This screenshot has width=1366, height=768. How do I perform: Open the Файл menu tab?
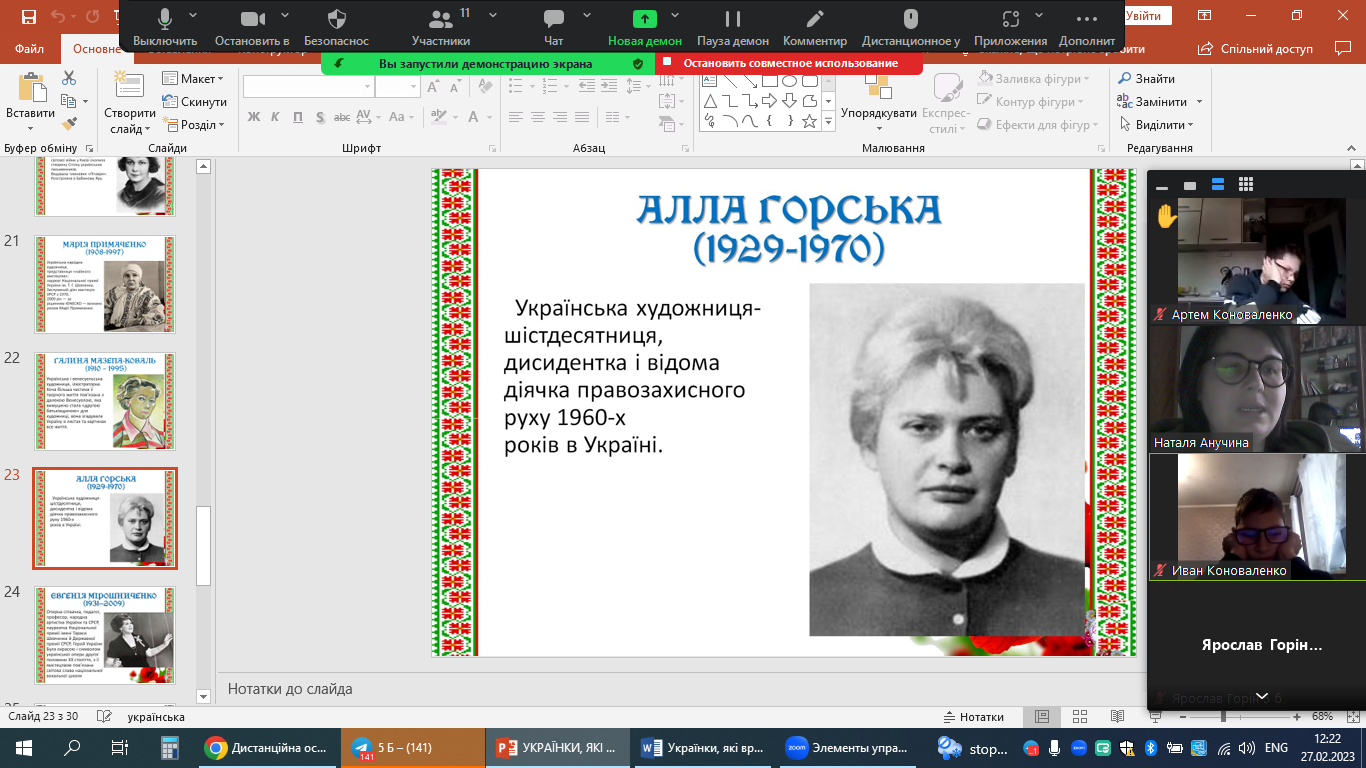coord(30,48)
